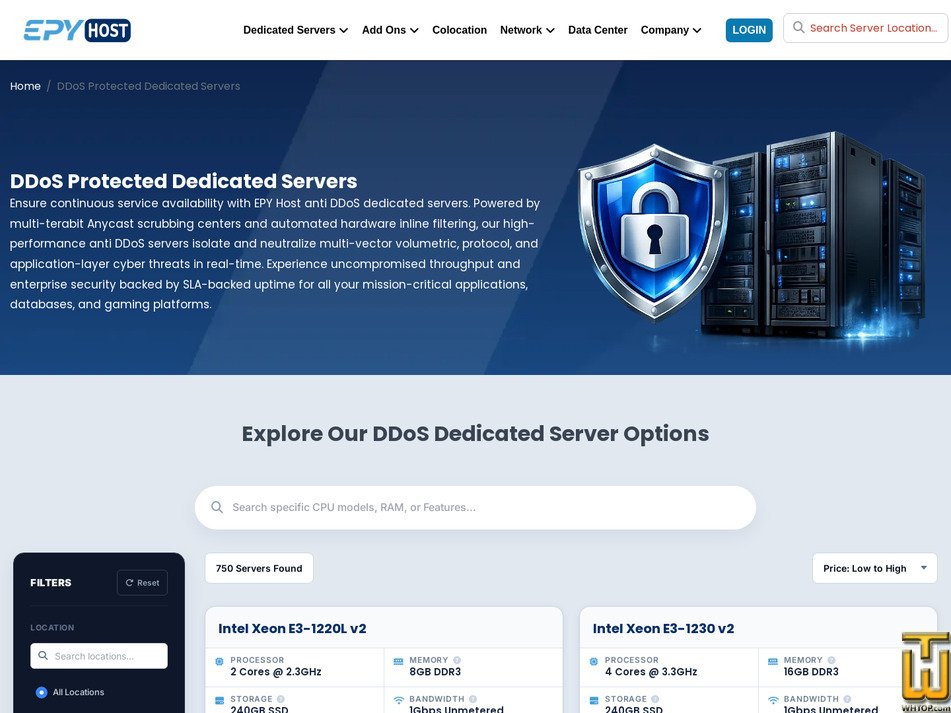
Task: Open the Price: Low to High sort dropdown
Action: (x=875, y=568)
